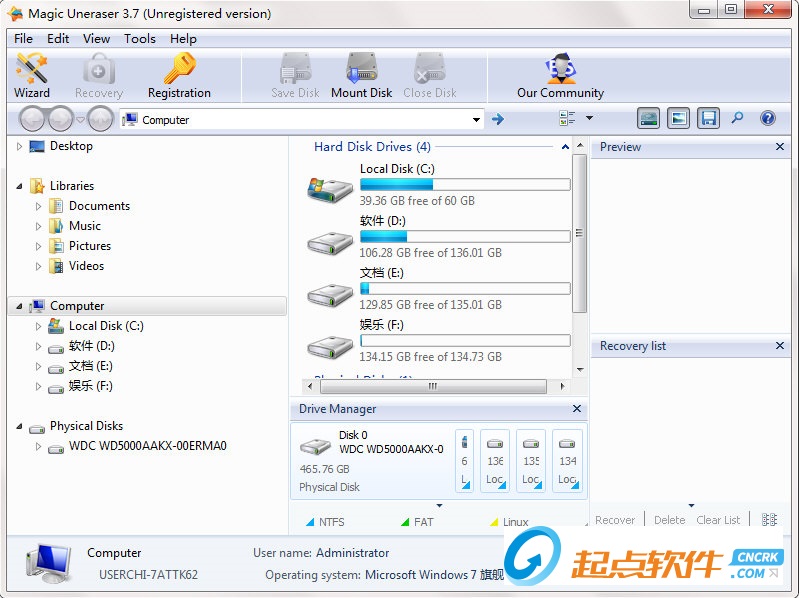Click the horizontal scrollbar thumb in drive list
Image resolution: width=799 pixels, height=598 pixels.
[x=433, y=386]
